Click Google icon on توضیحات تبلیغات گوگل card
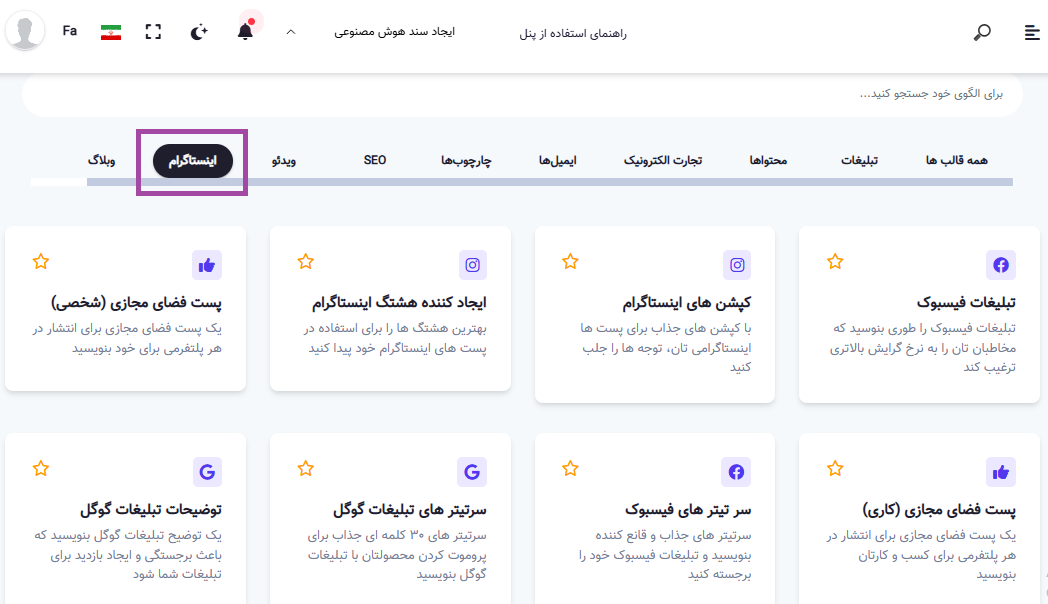1048x604 pixels. pyautogui.click(x=207, y=472)
